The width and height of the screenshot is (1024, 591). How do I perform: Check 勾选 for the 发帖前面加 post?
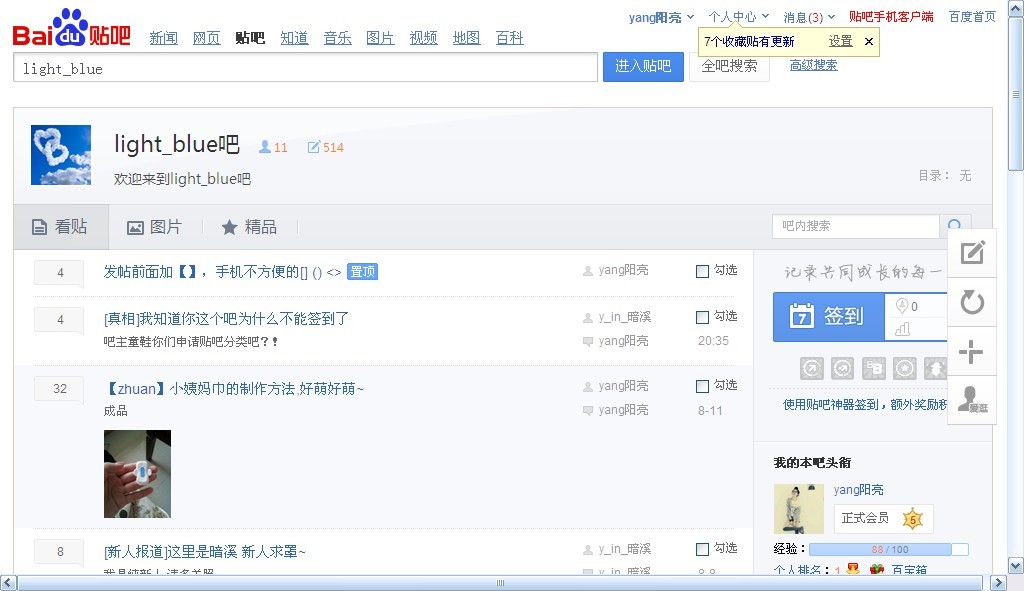pos(702,271)
